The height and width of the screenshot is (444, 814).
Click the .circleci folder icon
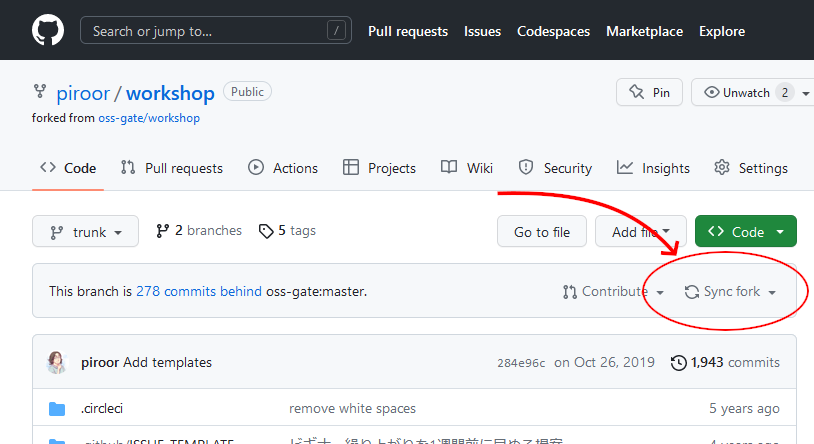pos(57,409)
